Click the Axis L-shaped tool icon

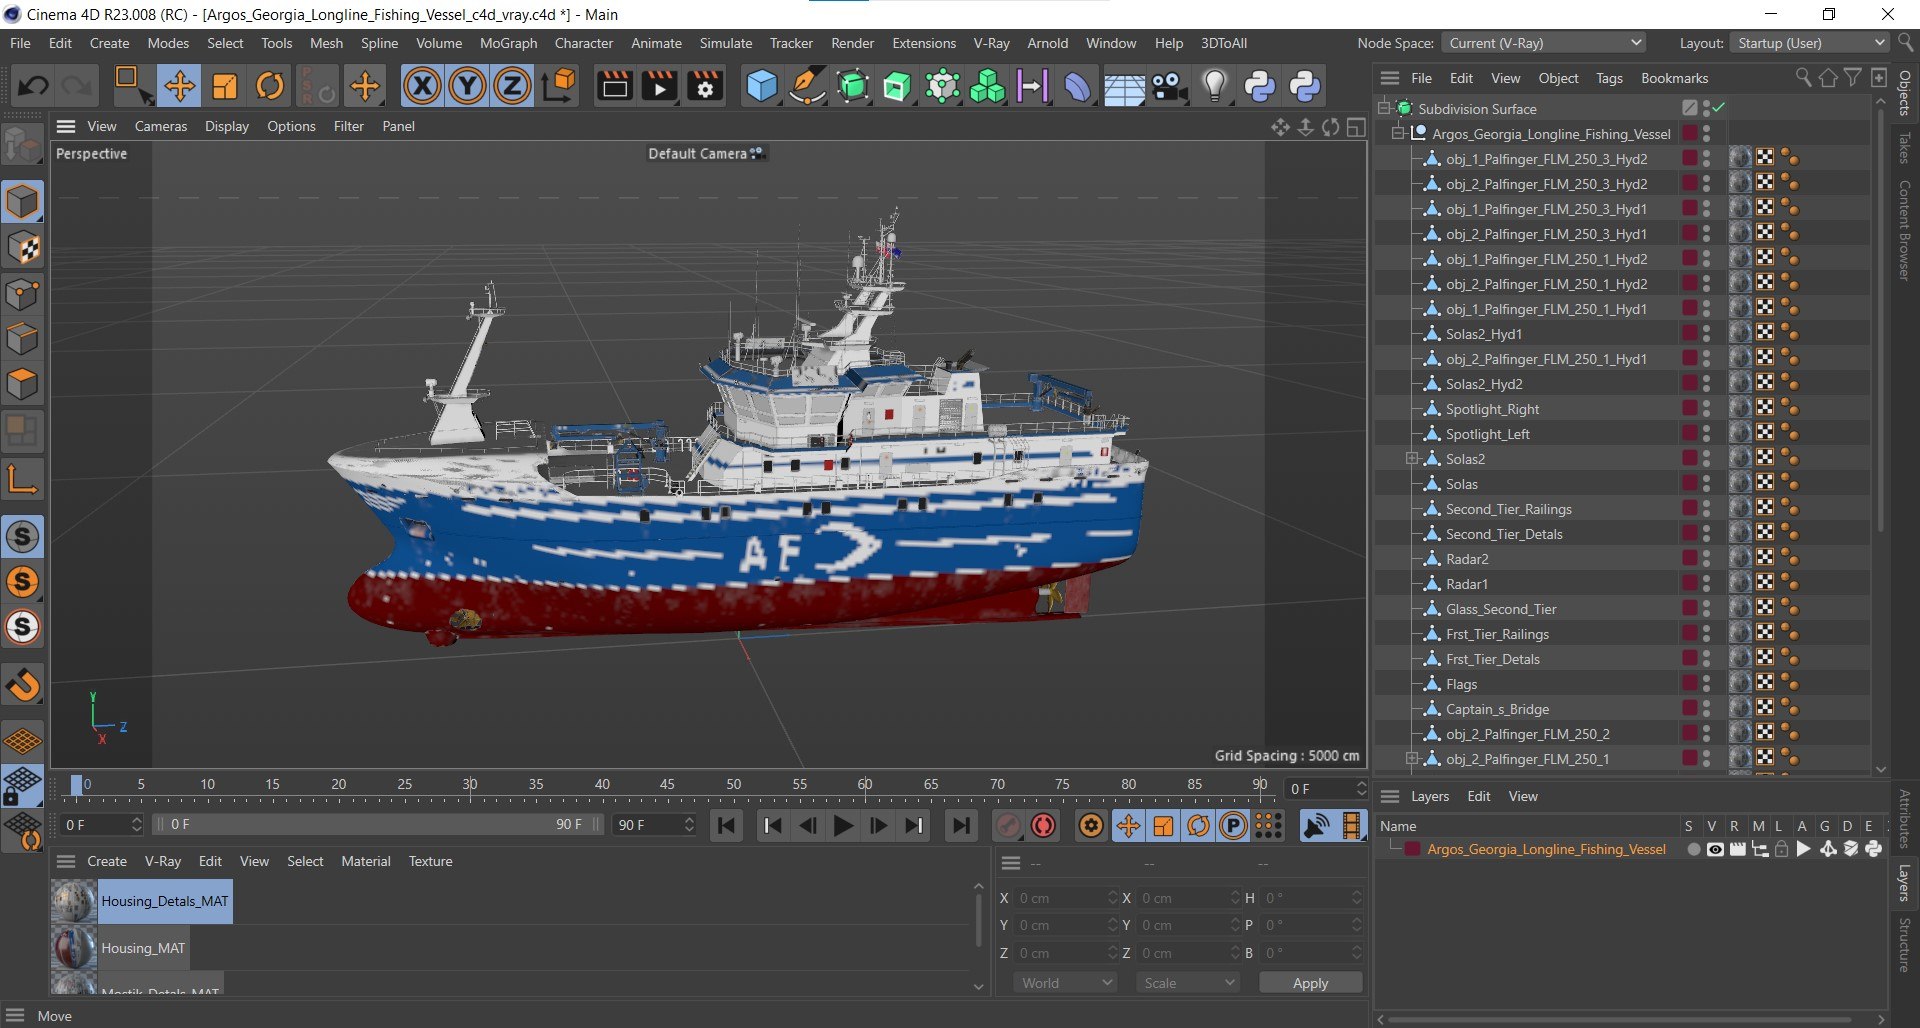[x=22, y=480]
